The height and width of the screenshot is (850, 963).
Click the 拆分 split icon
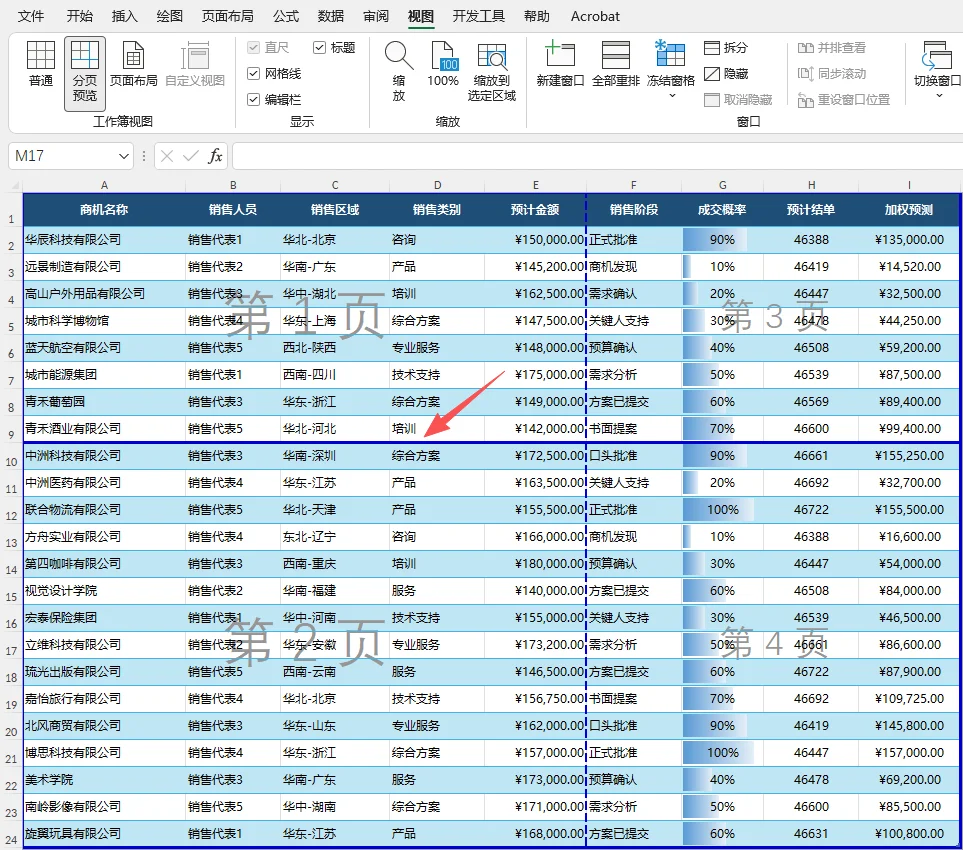click(712, 48)
